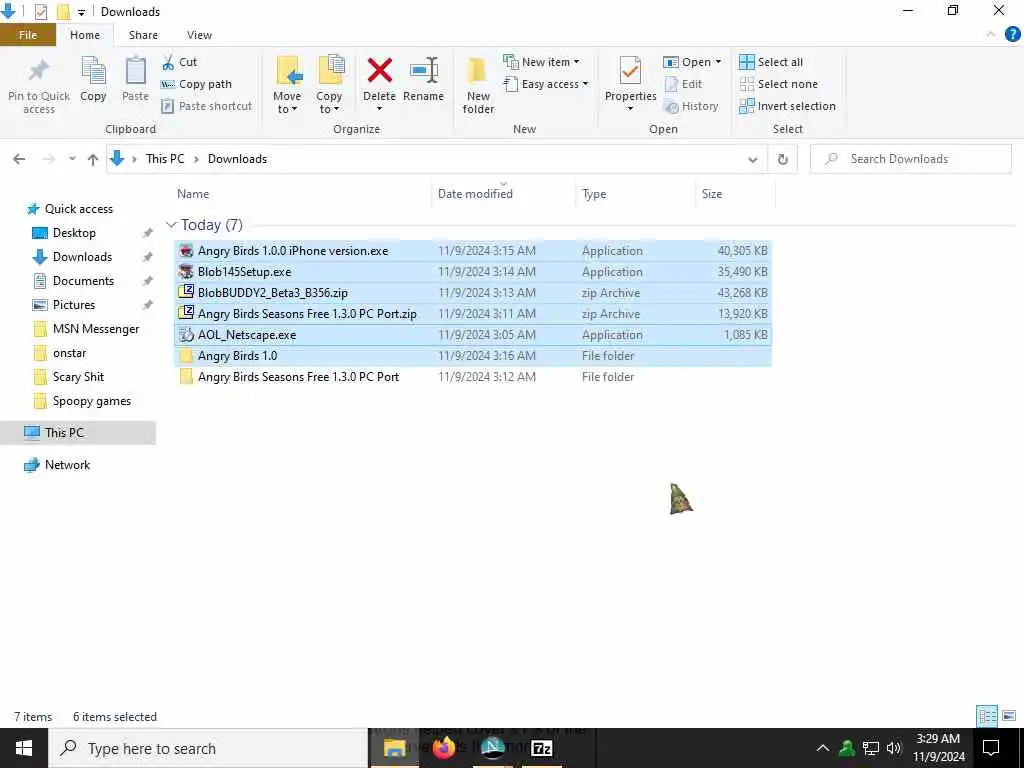Go up one folder level
Viewport: 1024px width, 768px height.
click(93, 159)
